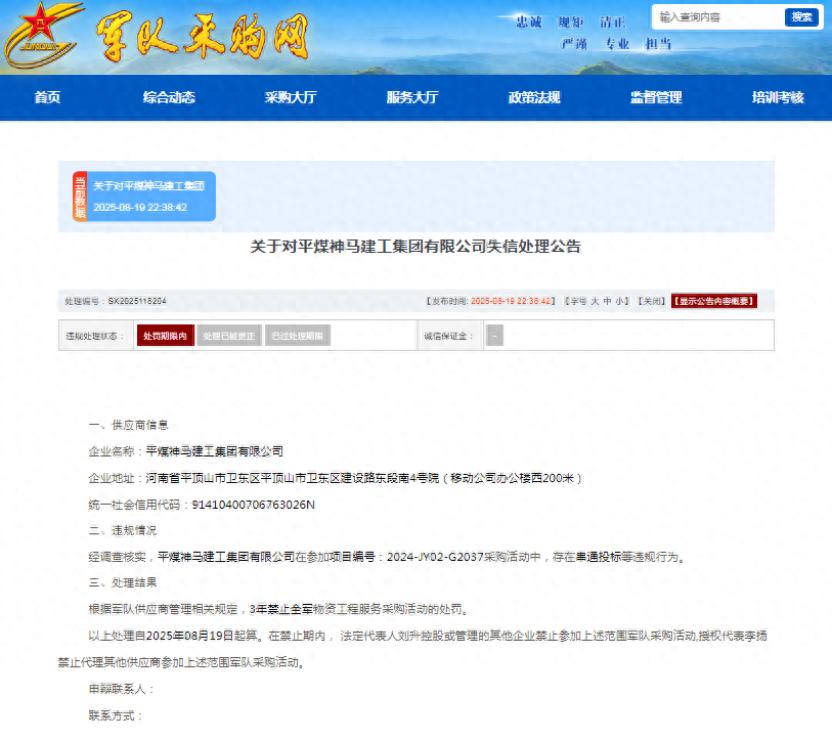
Task: Click project number 2024-JY02-G2037 text
Action: tap(435, 557)
